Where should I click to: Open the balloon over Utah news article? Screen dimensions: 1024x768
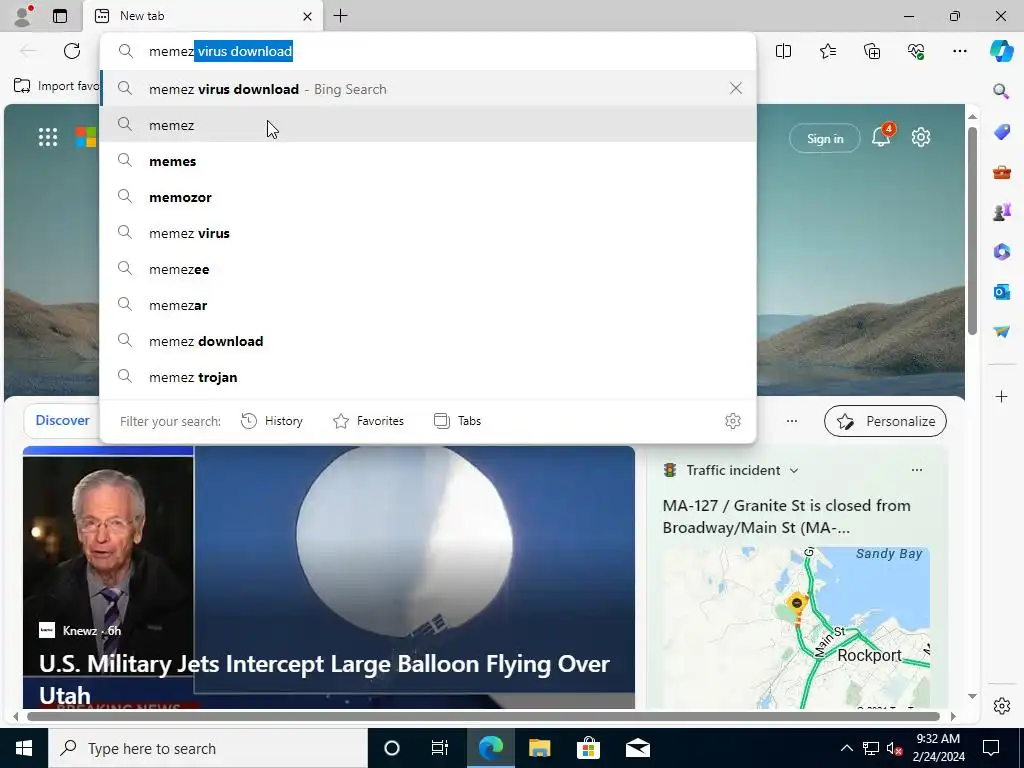329,577
